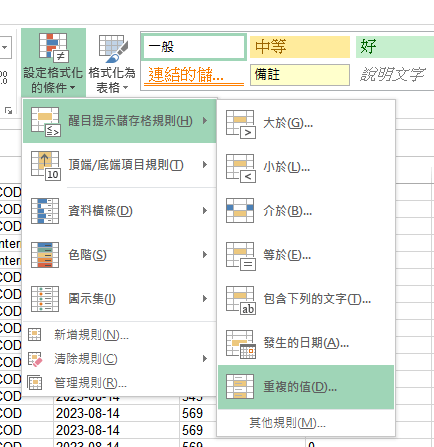Open the 格式化為表格 dropdown

click(112, 62)
